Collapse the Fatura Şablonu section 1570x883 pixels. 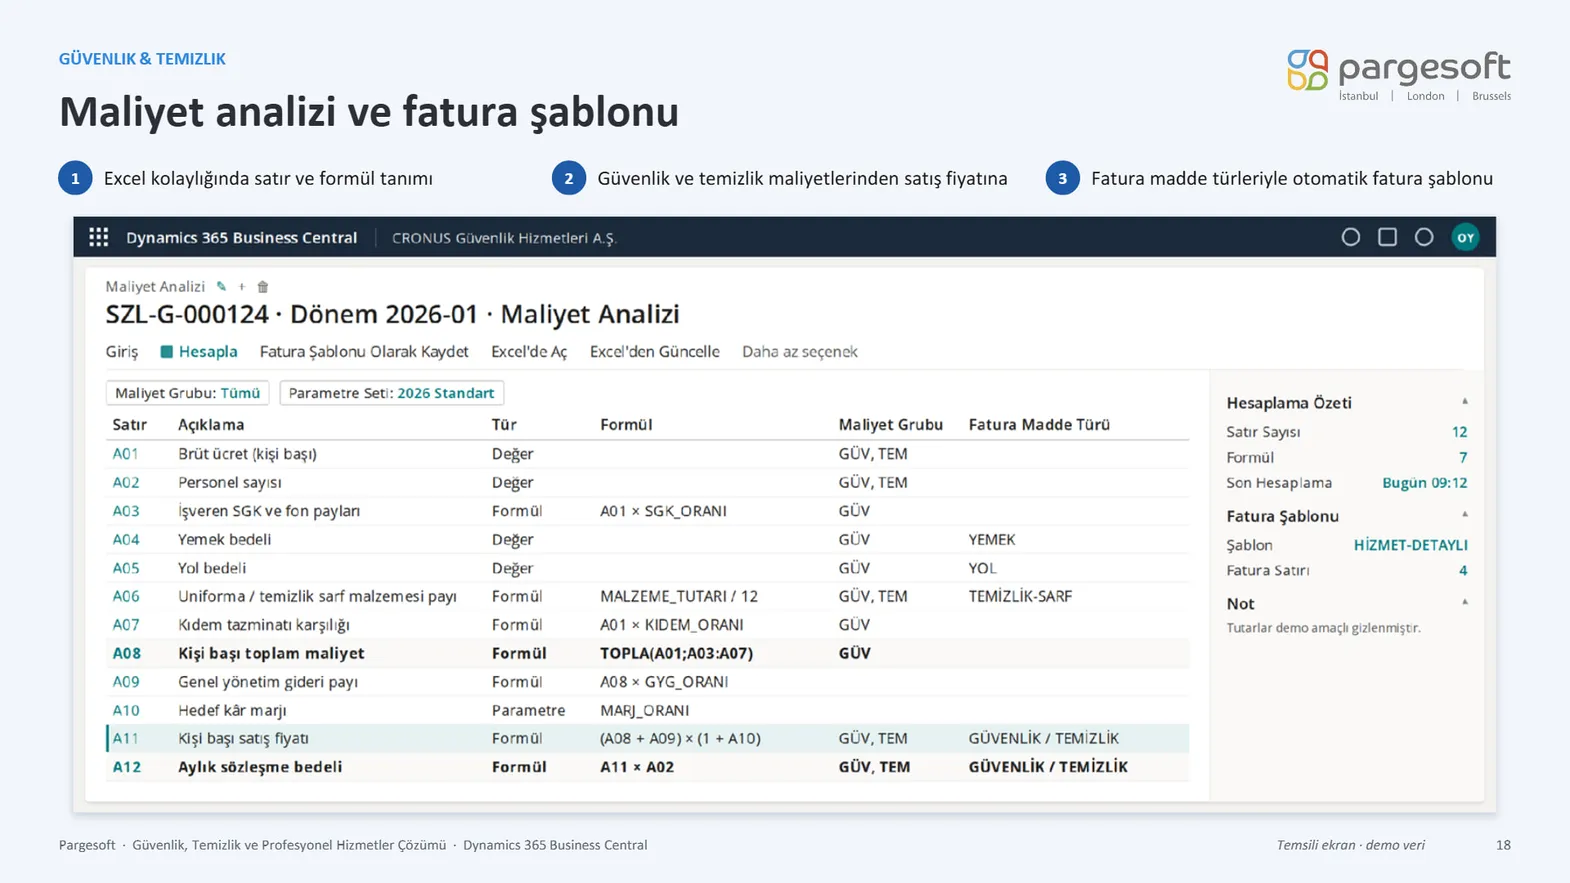pyautogui.click(x=1465, y=515)
